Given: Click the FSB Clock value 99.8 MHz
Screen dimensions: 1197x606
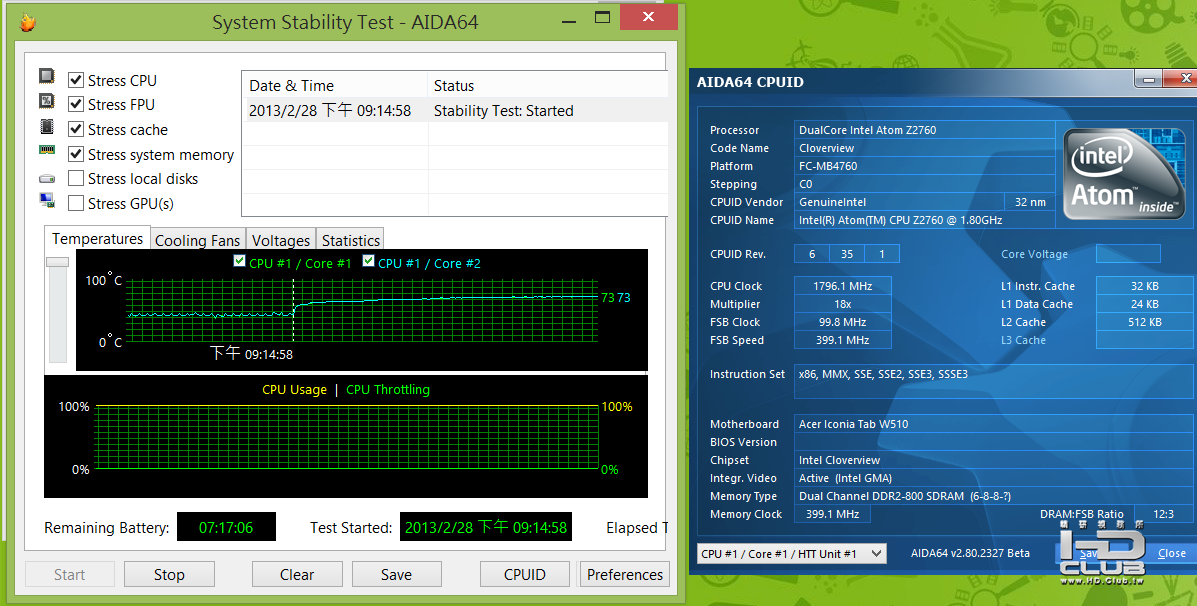Looking at the screenshot, I should coord(842,322).
